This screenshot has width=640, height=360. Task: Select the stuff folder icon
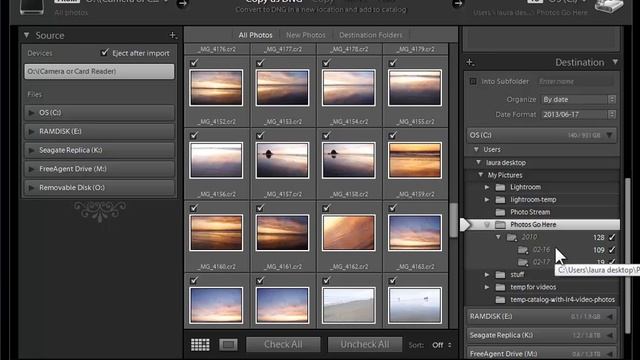tap(500, 275)
